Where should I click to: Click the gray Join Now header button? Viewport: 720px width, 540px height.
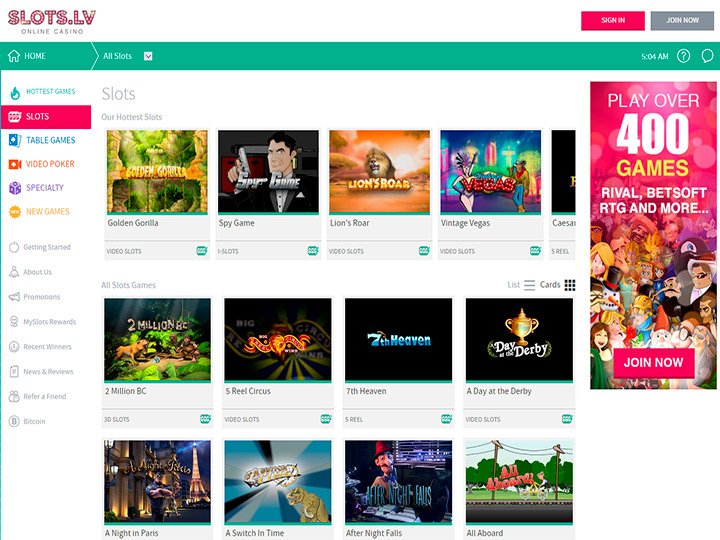tap(682, 21)
